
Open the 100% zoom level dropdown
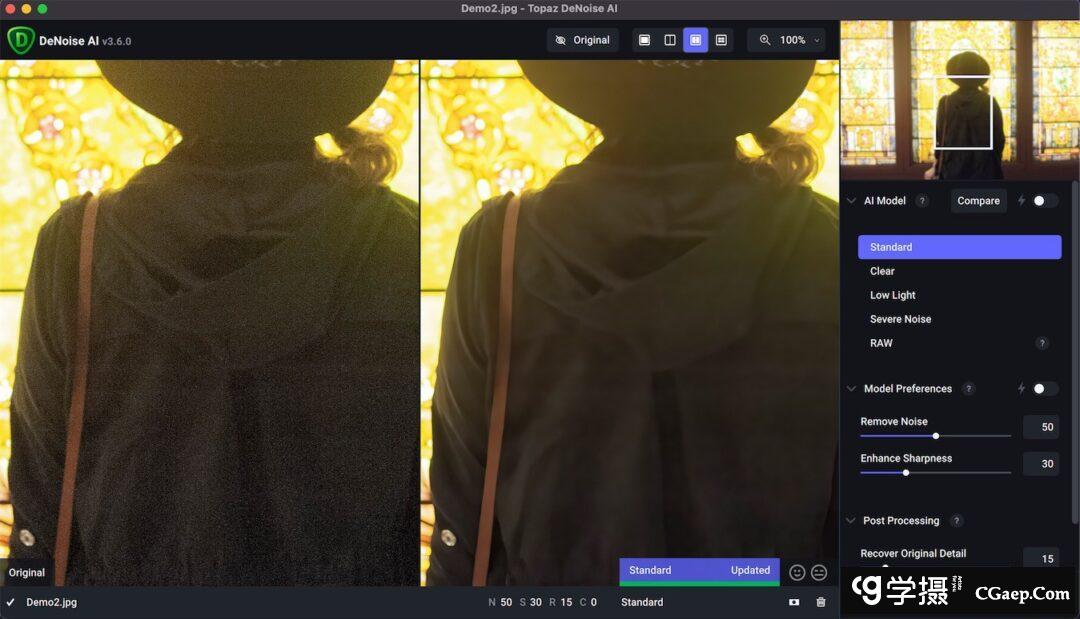tap(791, 40)
